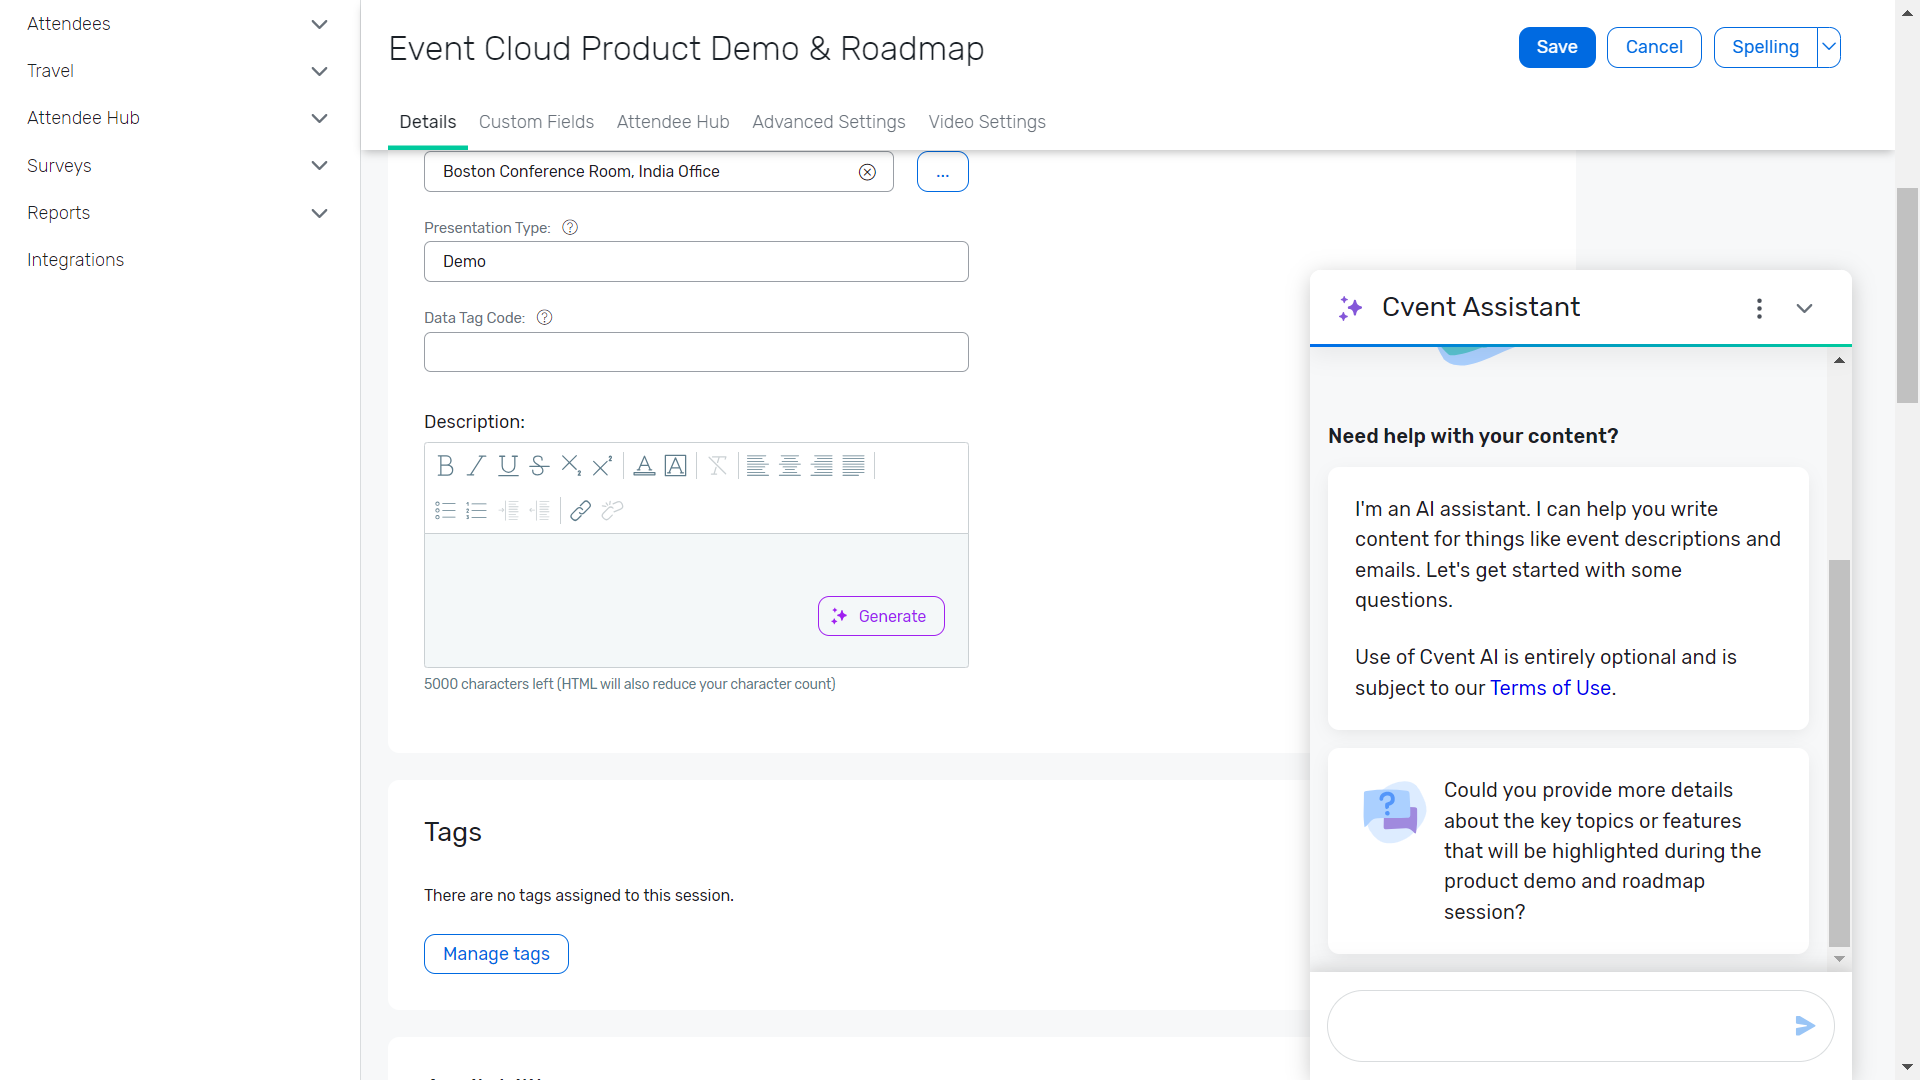Open the Advanced Settings tab
The image size is (1920, 1080).
point(829,122)
